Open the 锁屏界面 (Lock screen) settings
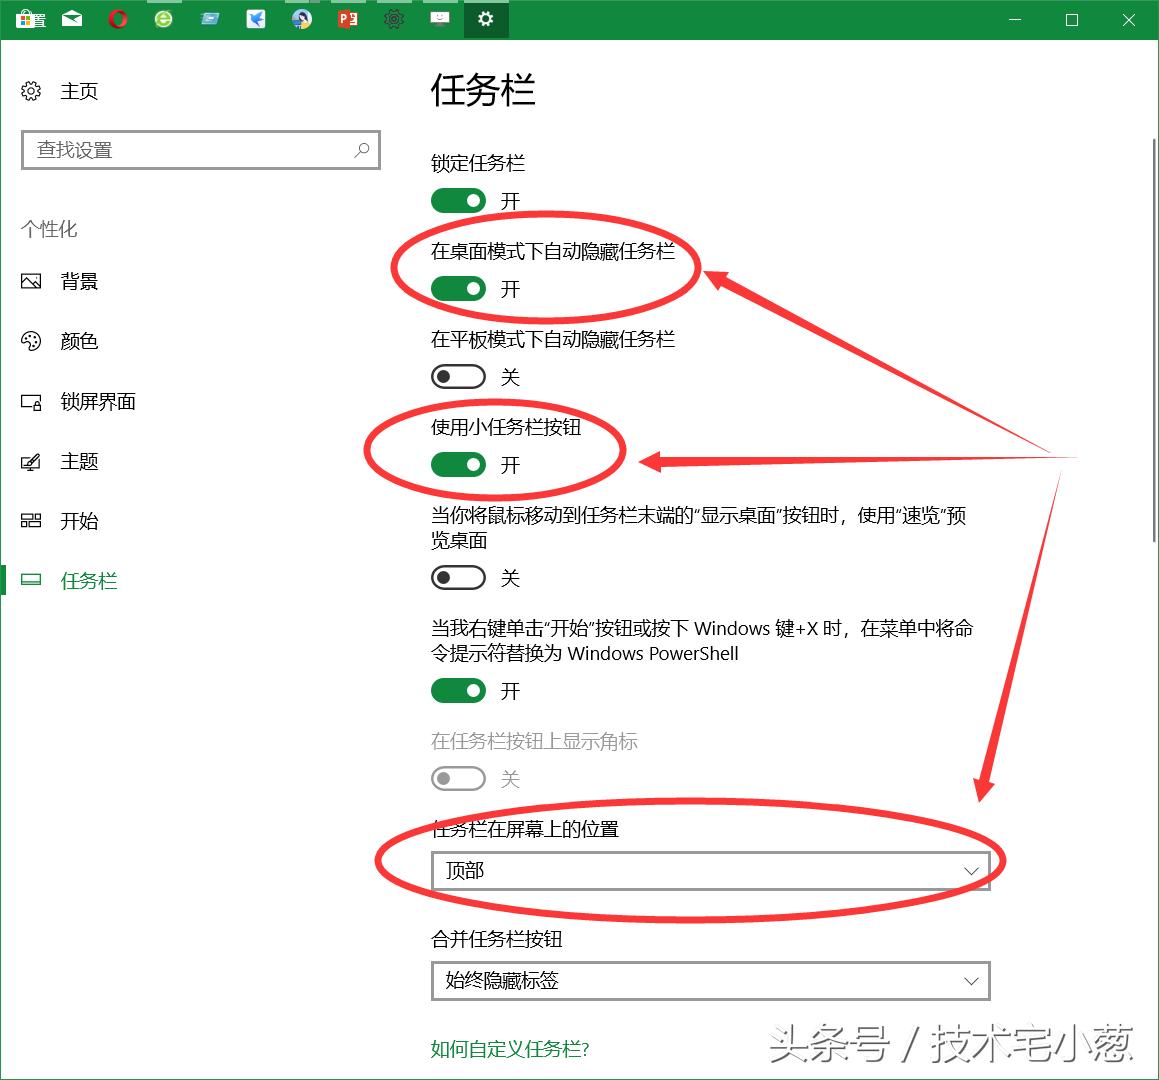This screenshot has height=1080, width=1159. click(x=97, y=402)
